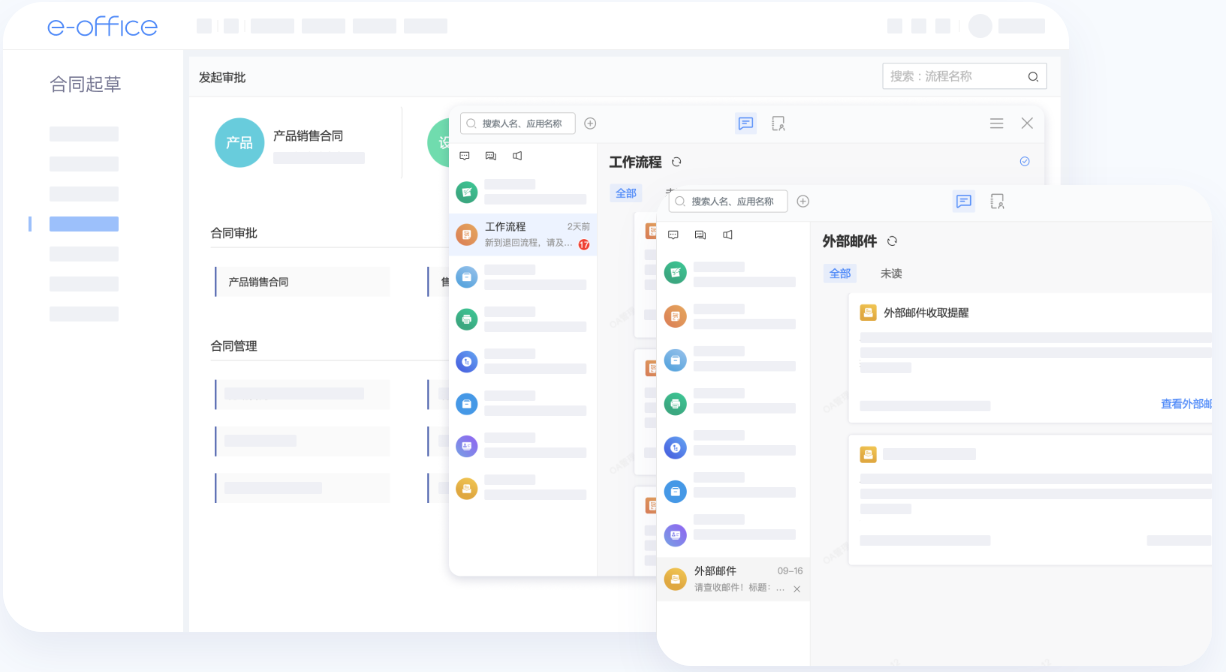The width and height of the screenshot is (1226, 672).
Task: Close the 工作流程 window with the X
Action: [1027, 123]
